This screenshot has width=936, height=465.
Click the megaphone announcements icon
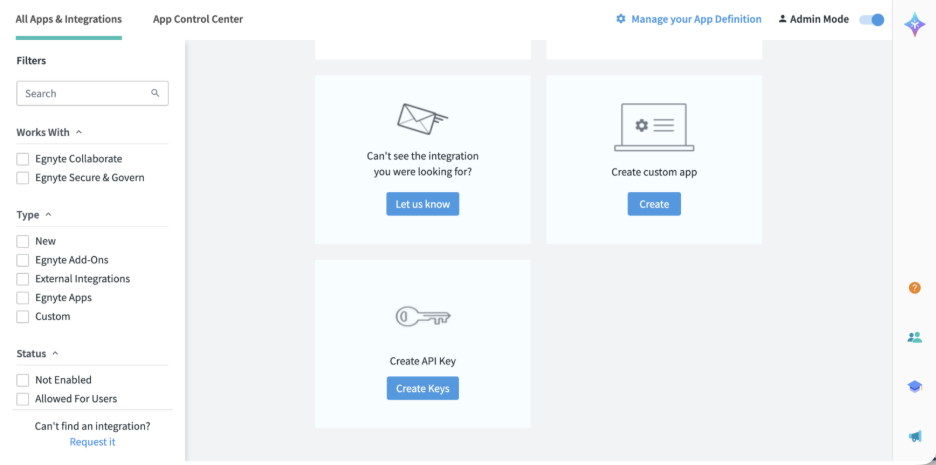(x=915, y=436)
